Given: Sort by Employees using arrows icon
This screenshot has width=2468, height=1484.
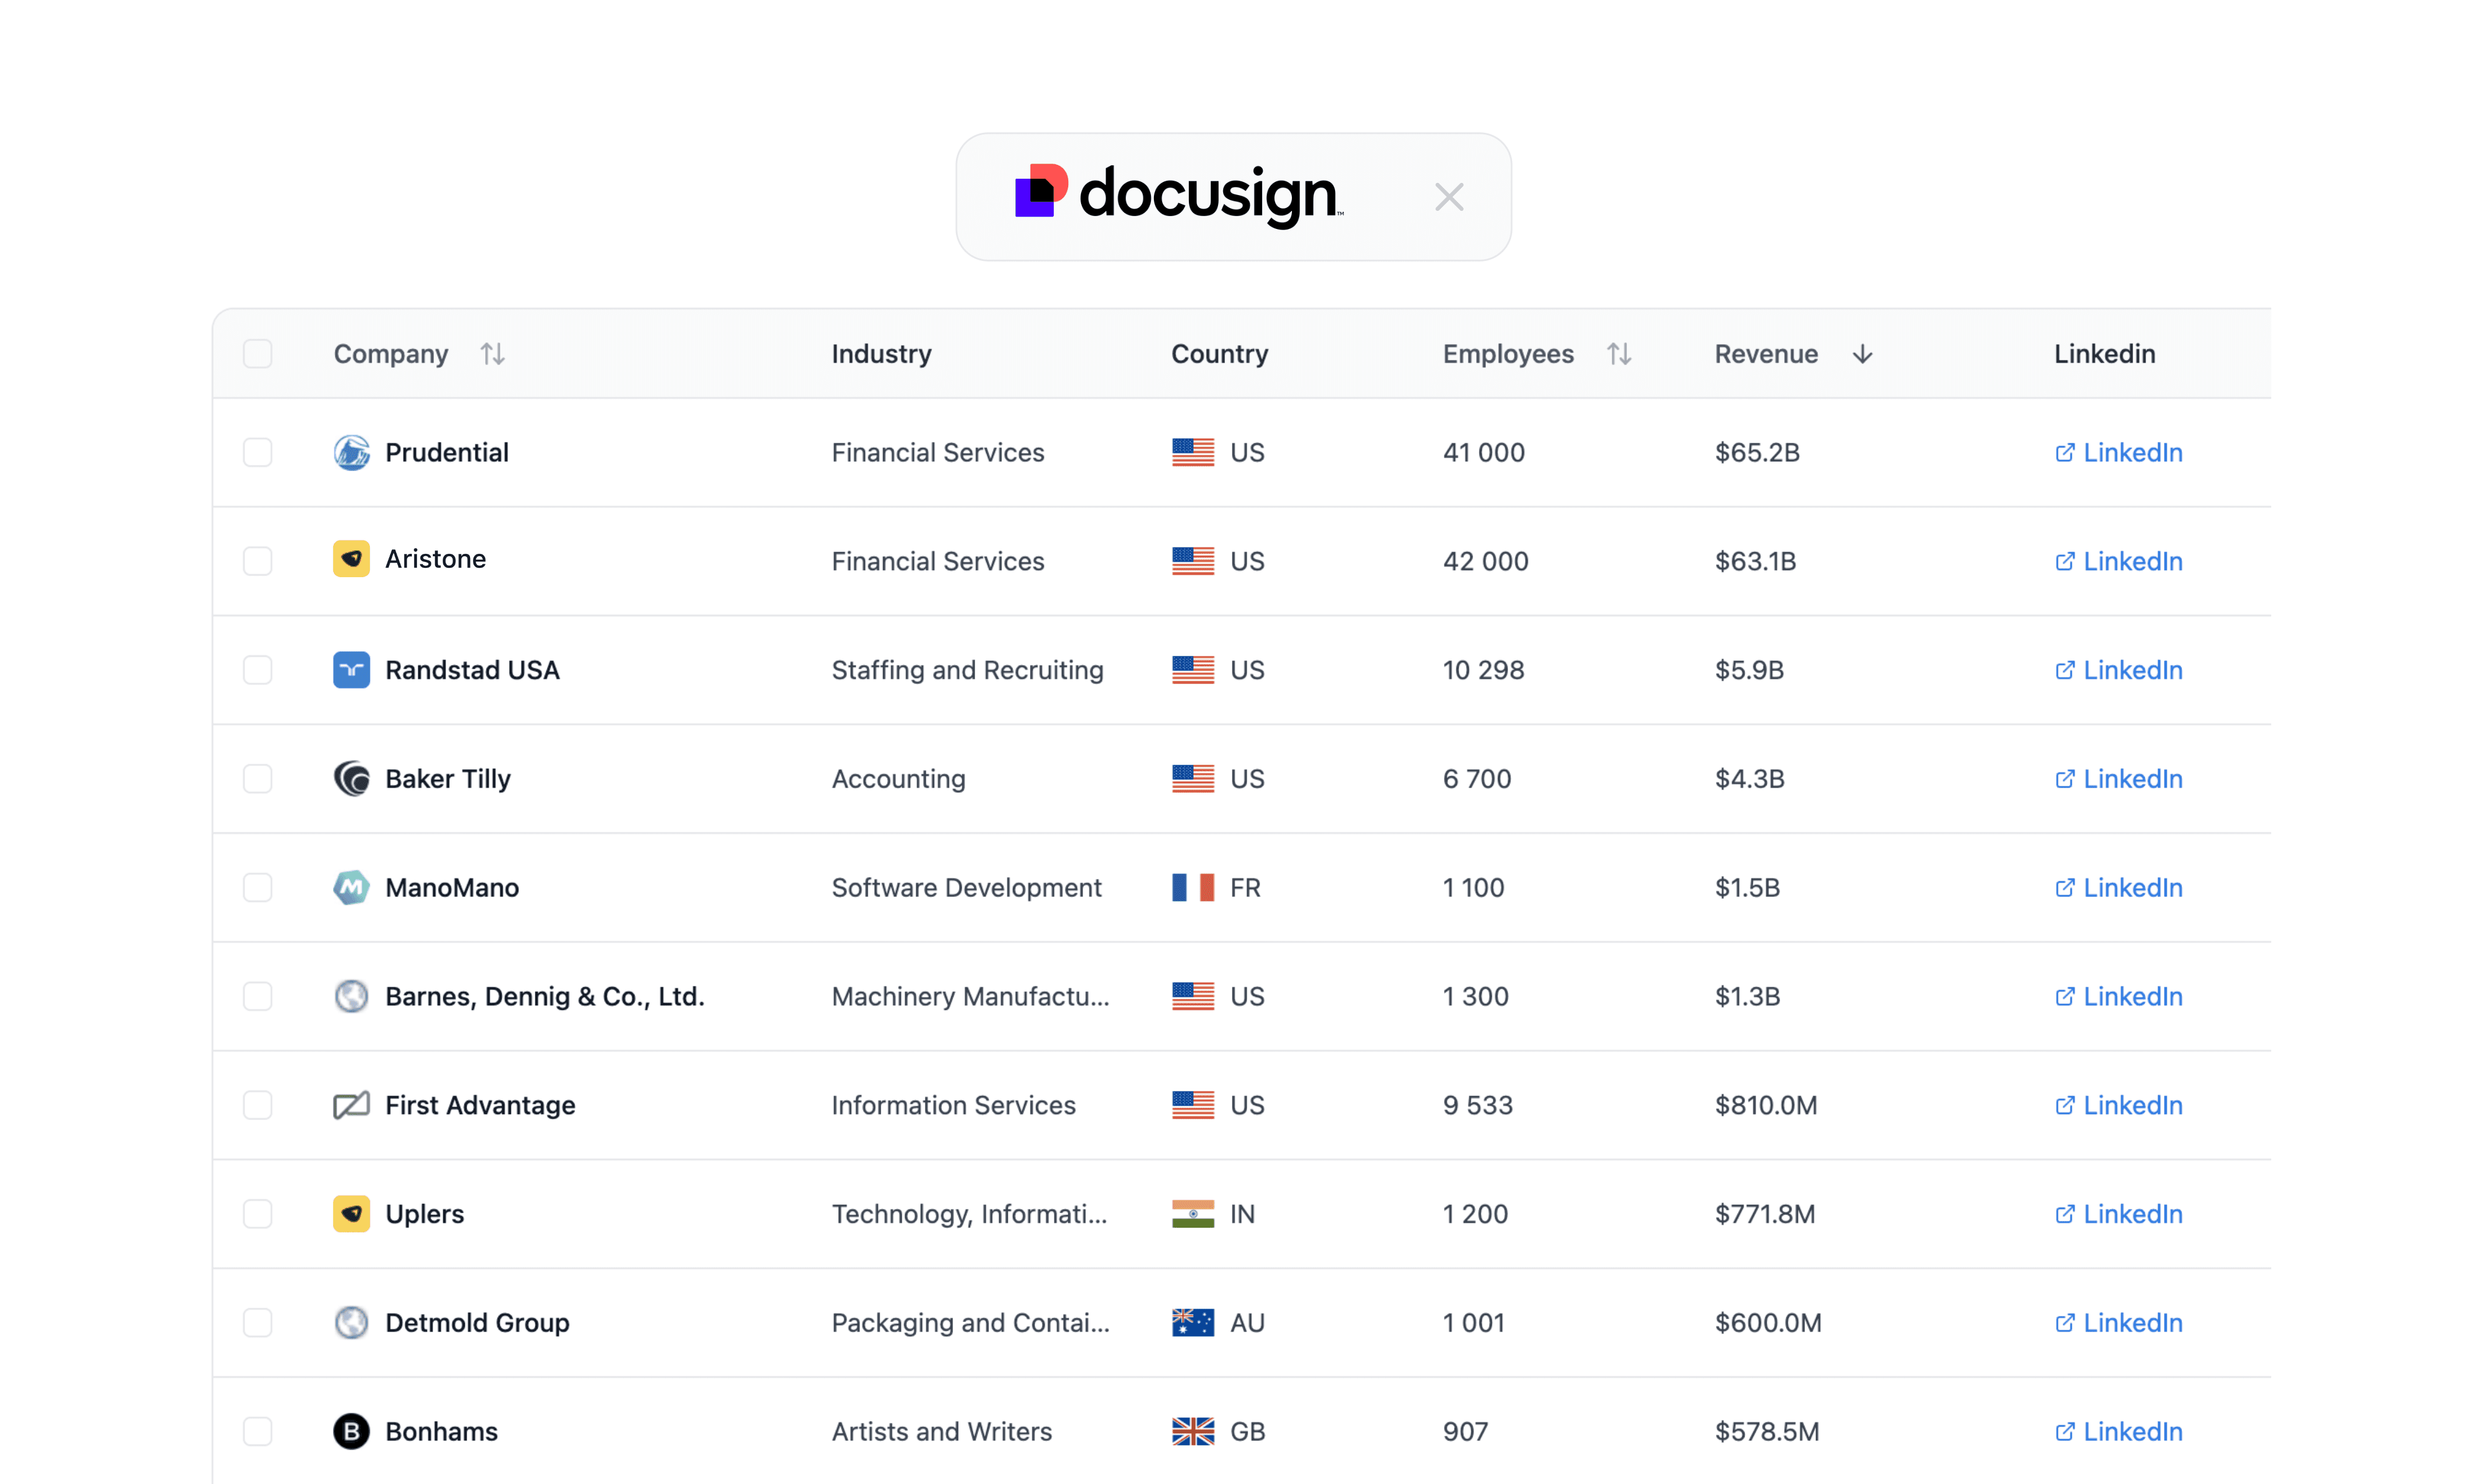Looking at the screenshot, I should pos(1619,354).
